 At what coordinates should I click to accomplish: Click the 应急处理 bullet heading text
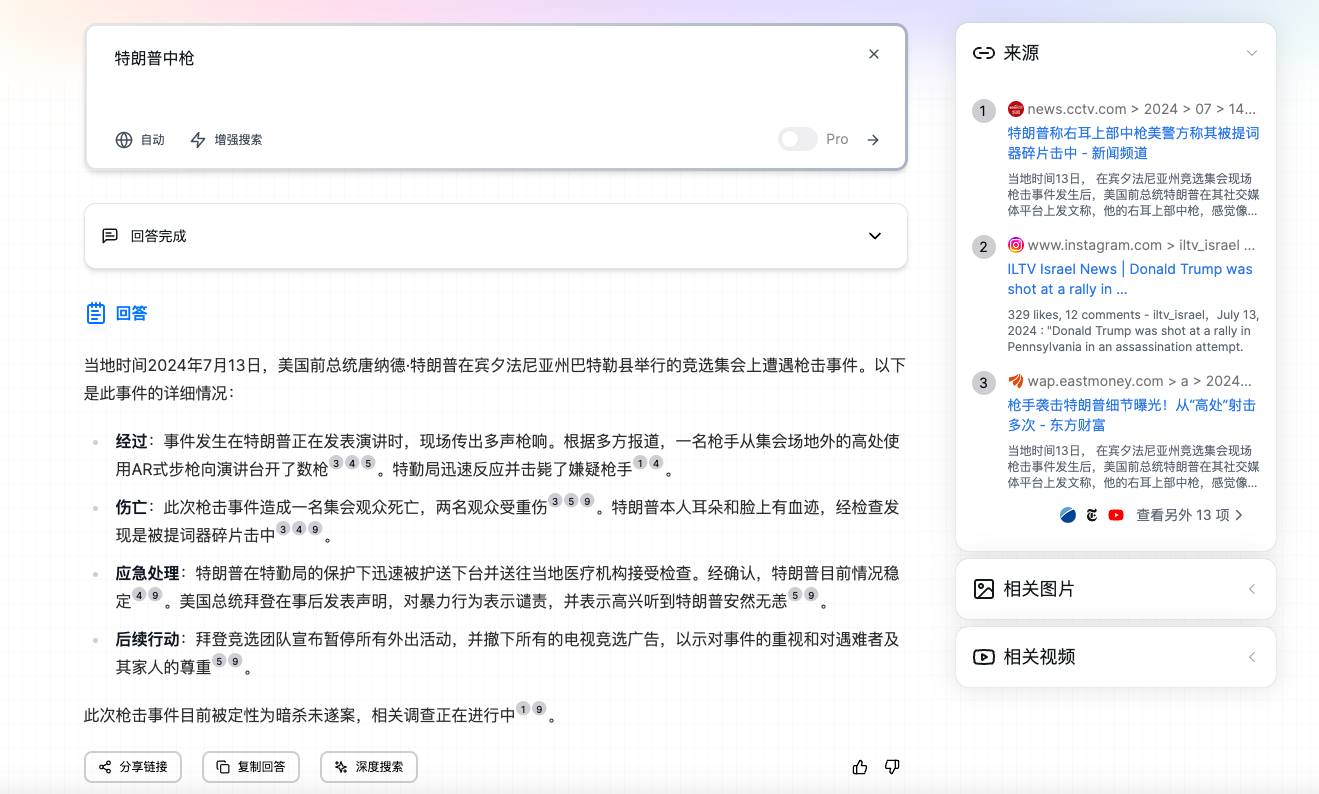147,573
